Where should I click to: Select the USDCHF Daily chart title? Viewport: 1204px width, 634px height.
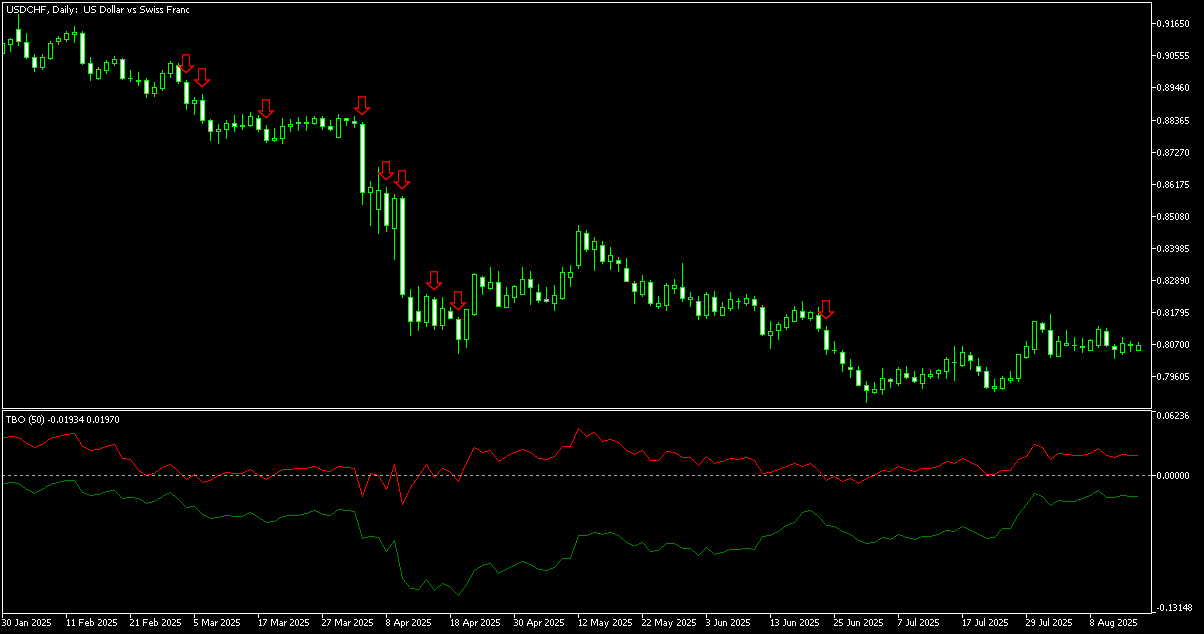(x=95, y=9)
